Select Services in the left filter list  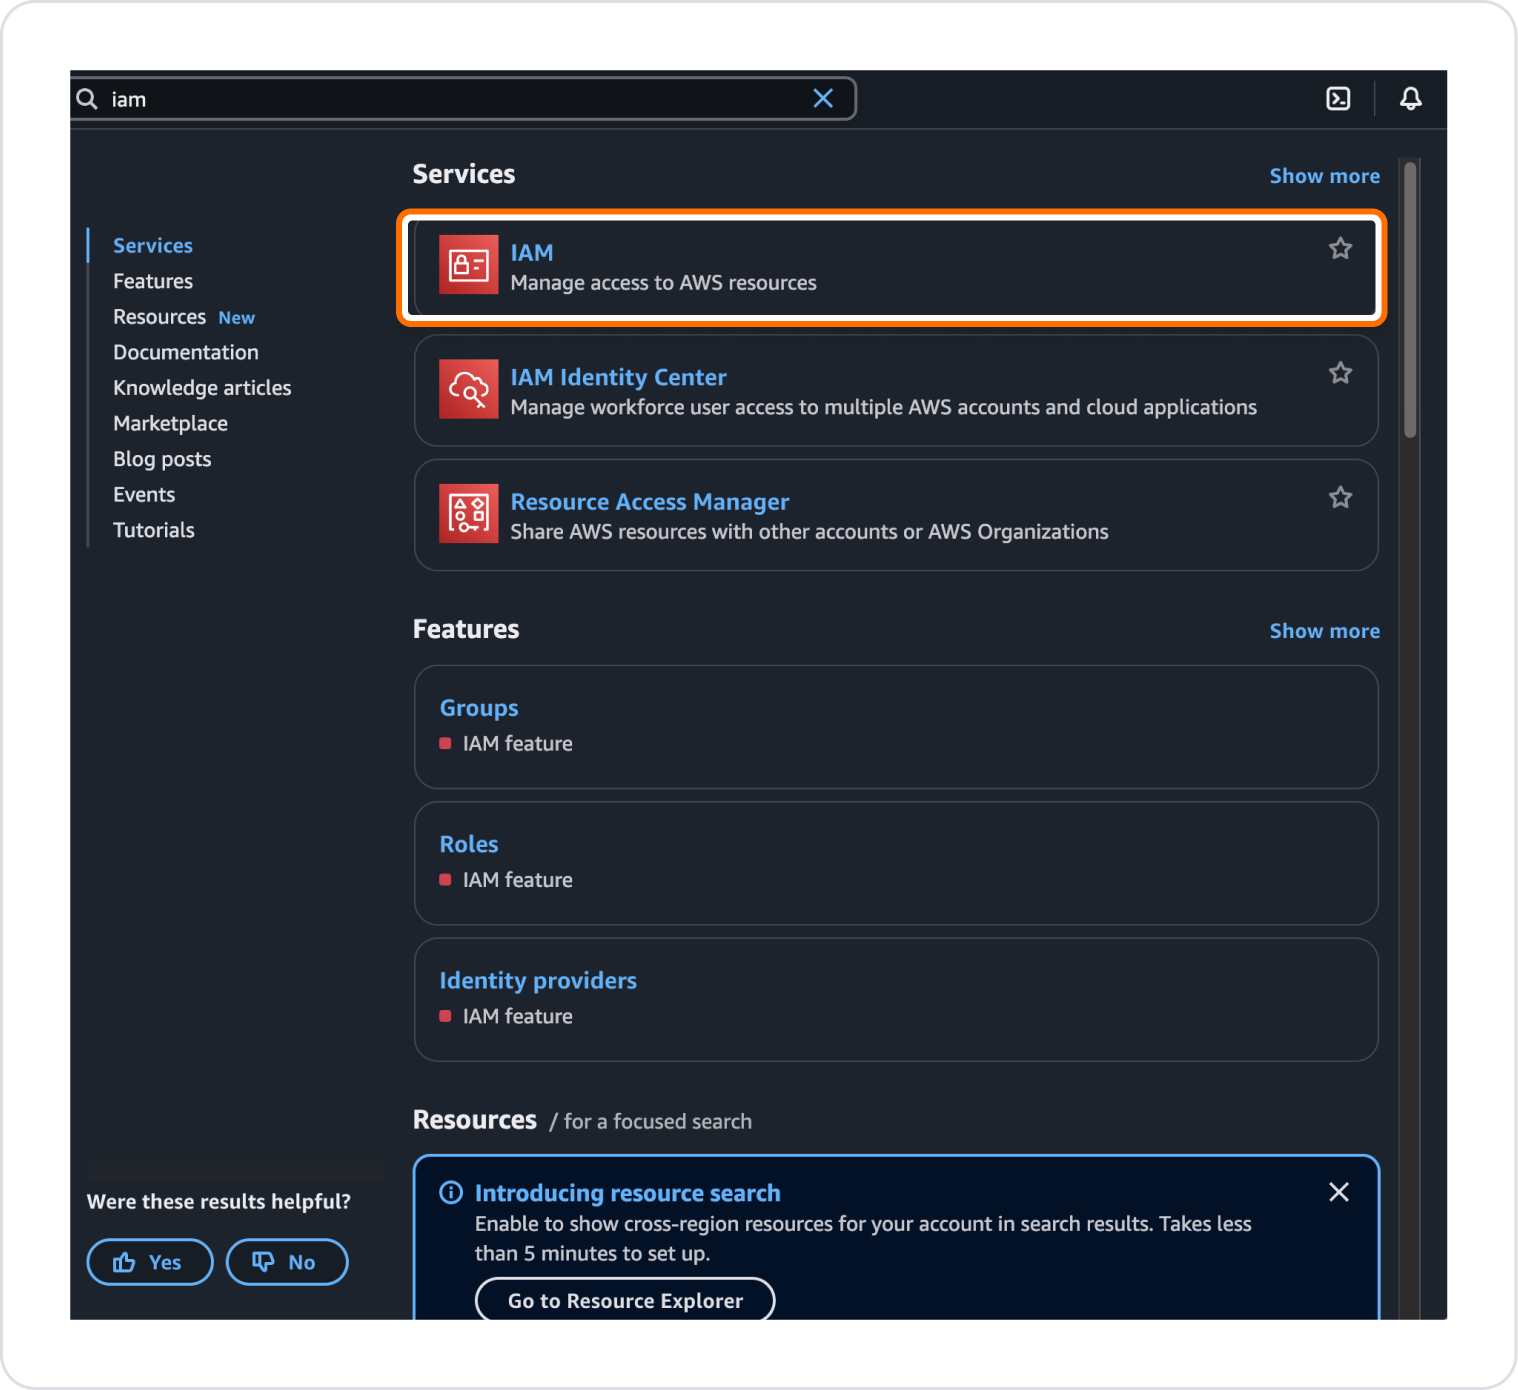[153, 246]
